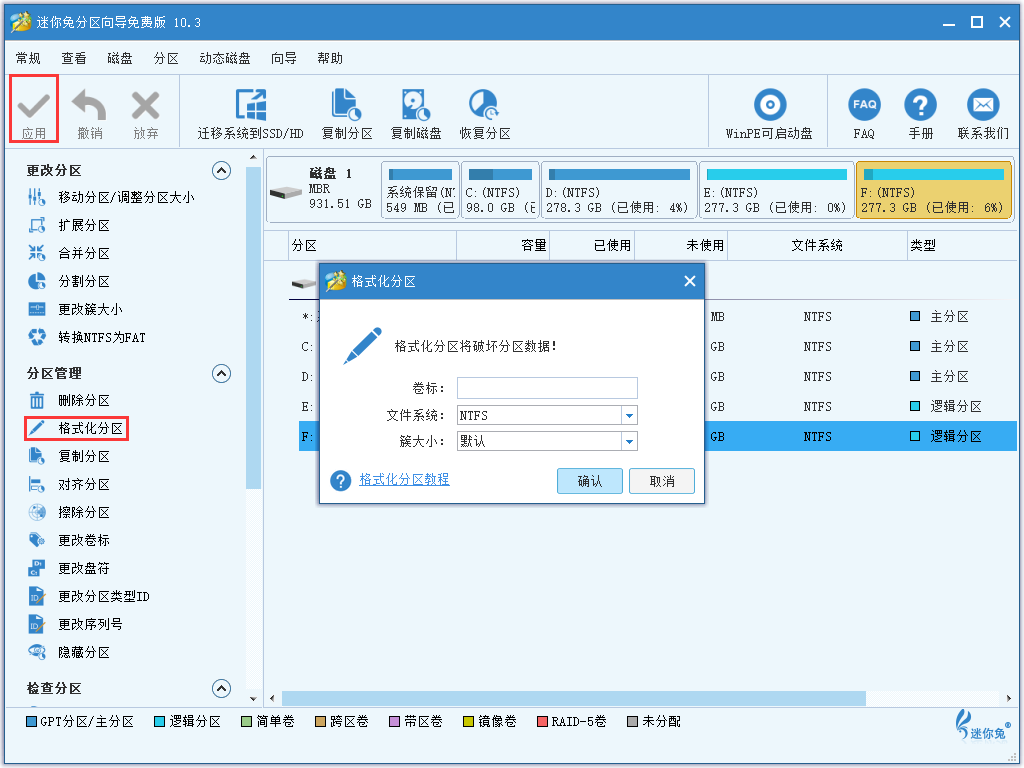Collapse the Check Partition (检查分区) section
This screenshot has height=768, width=1024.
point(221,688)
